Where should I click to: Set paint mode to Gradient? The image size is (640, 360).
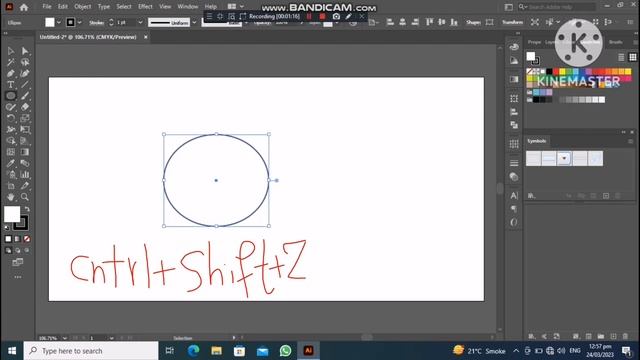[x=18, y=239]
